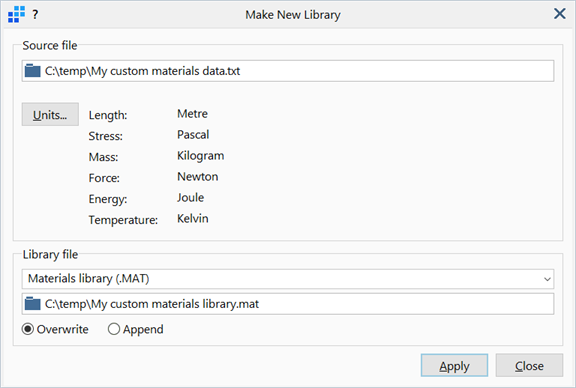576x388 pixels.
Task: Click the Close button at bottom right
Action: [529, 365]
